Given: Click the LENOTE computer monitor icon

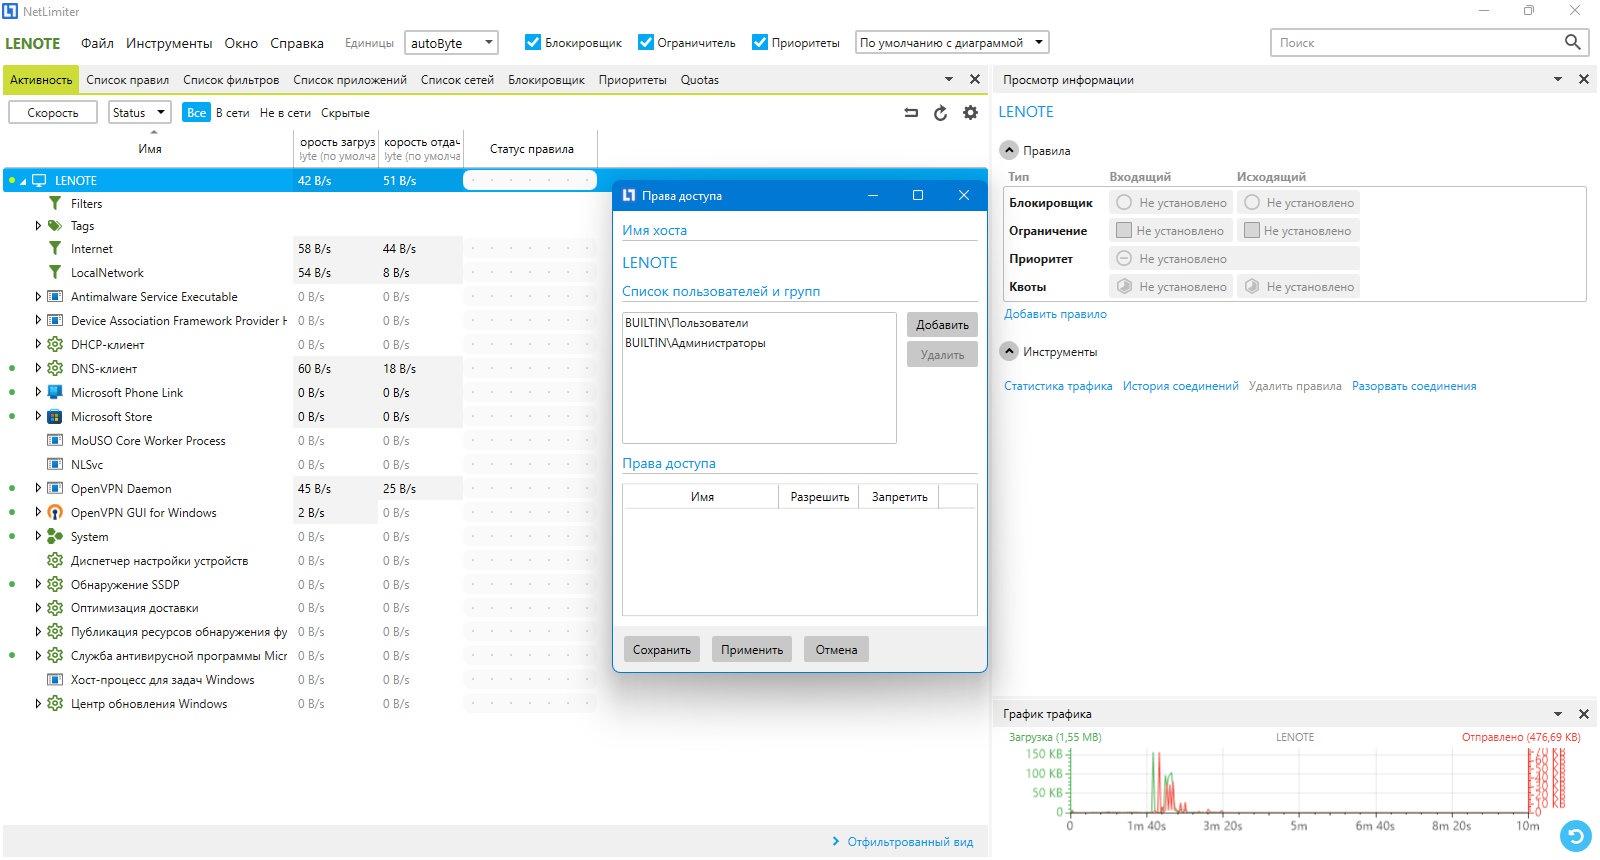Looking at the screenshot, I should point(39,181).
